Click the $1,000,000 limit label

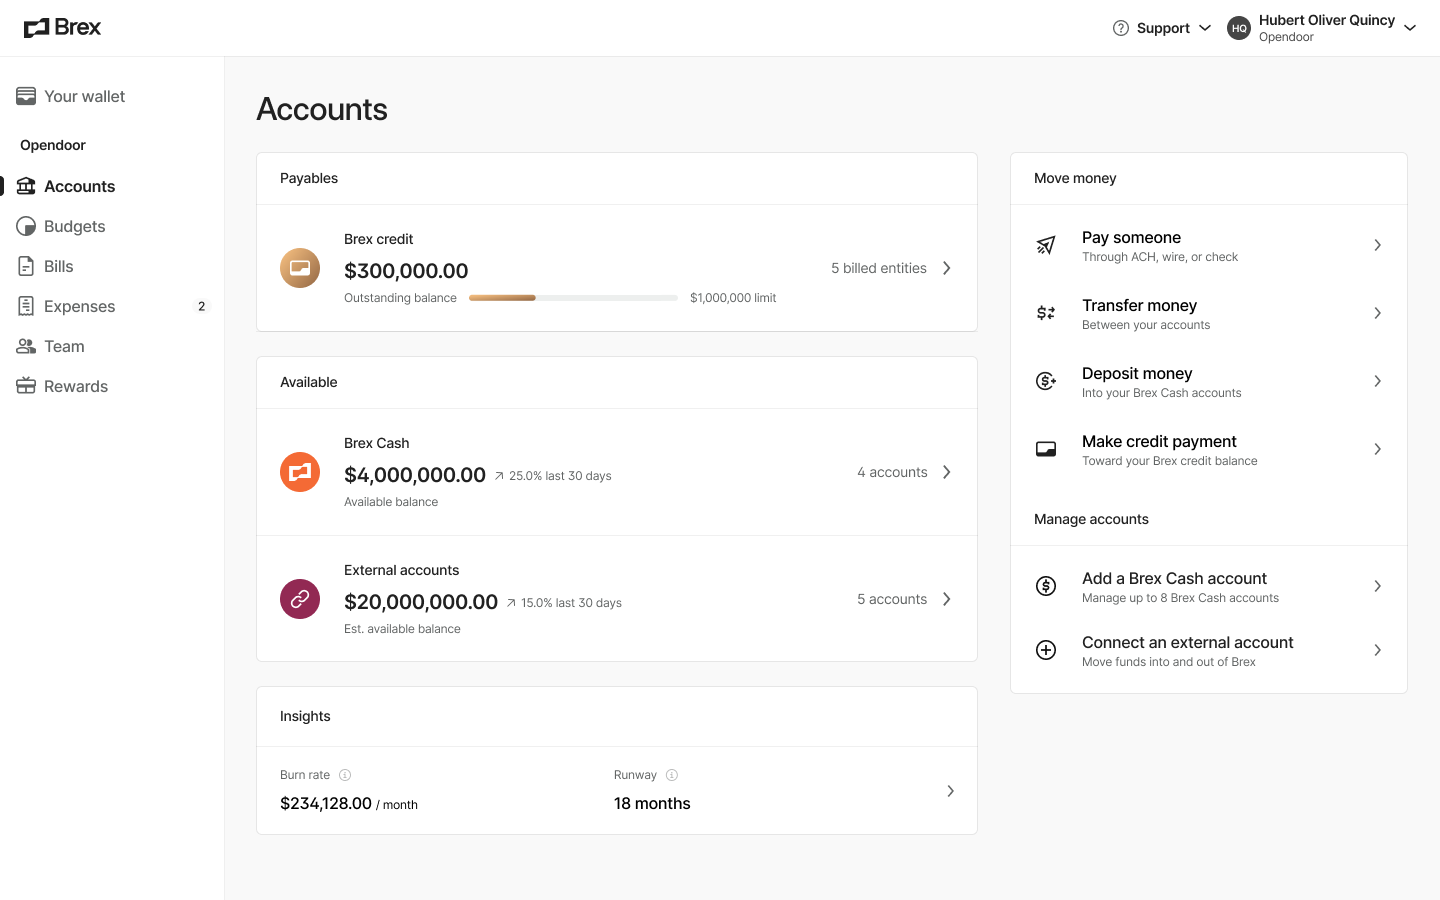point(733,298)
